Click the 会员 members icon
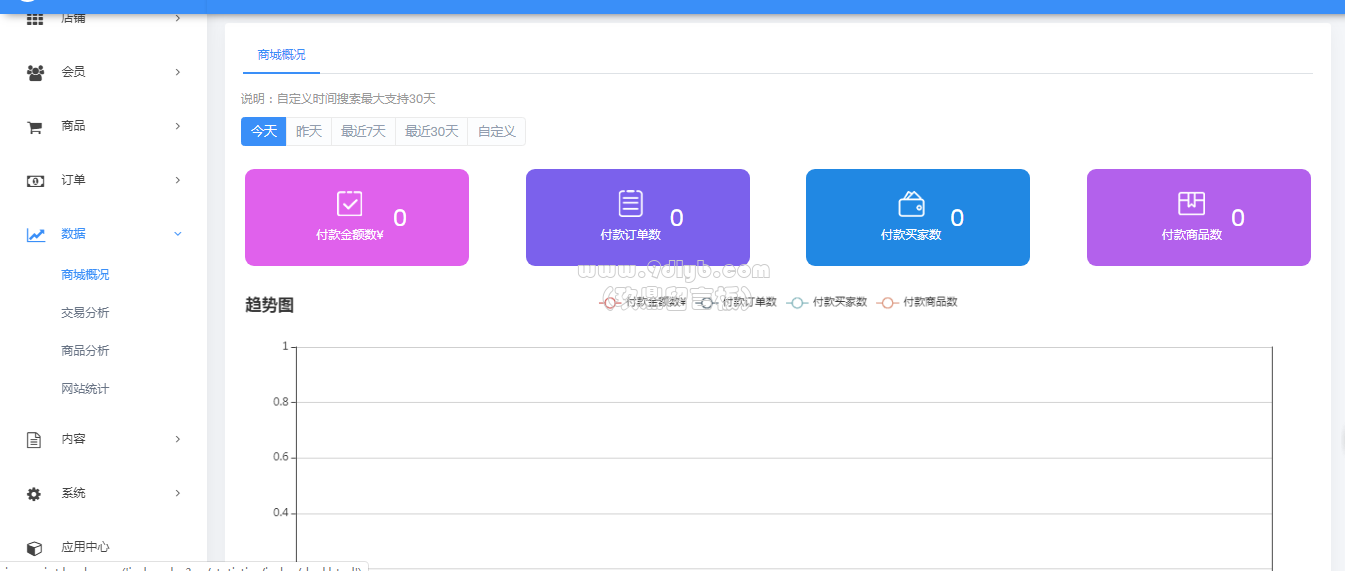Viewport: 1345px width, 571px height. click(x=35, y=72)
